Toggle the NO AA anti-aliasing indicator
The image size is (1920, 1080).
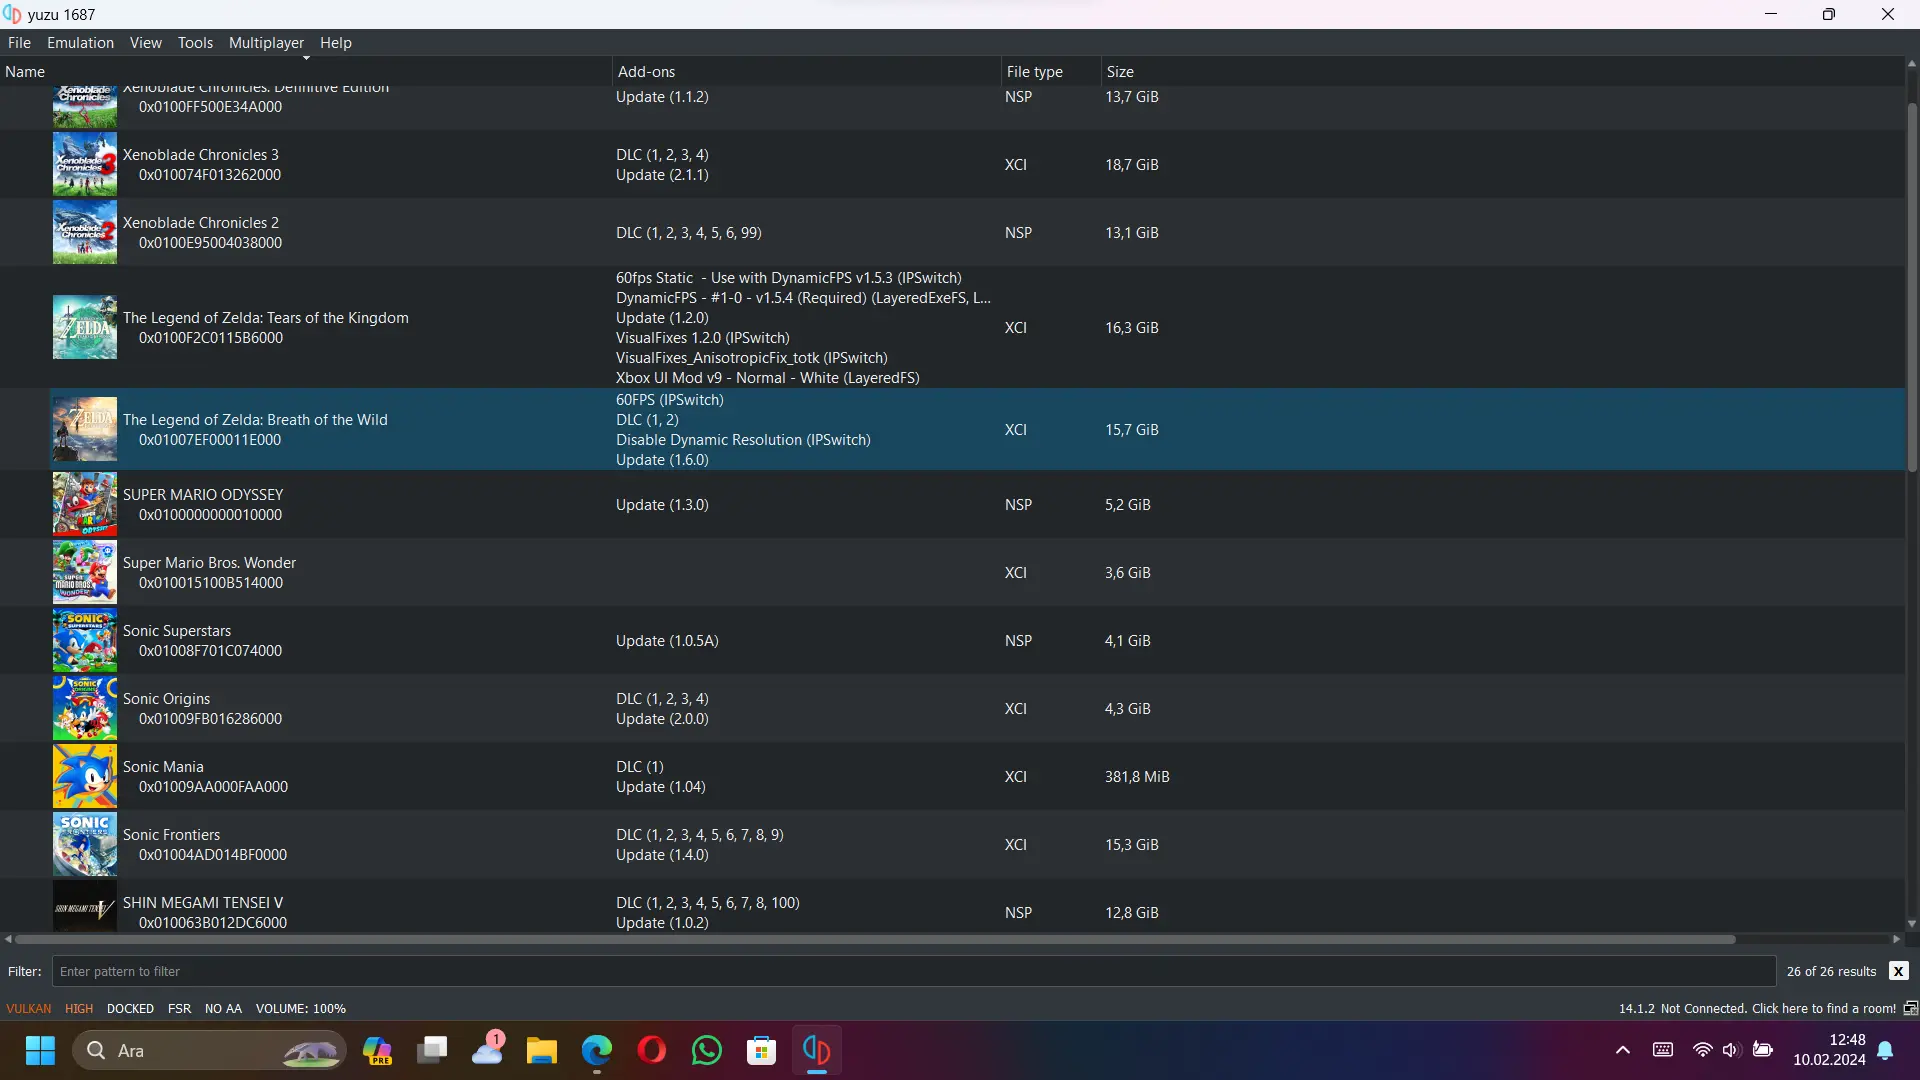point(223,1008)
